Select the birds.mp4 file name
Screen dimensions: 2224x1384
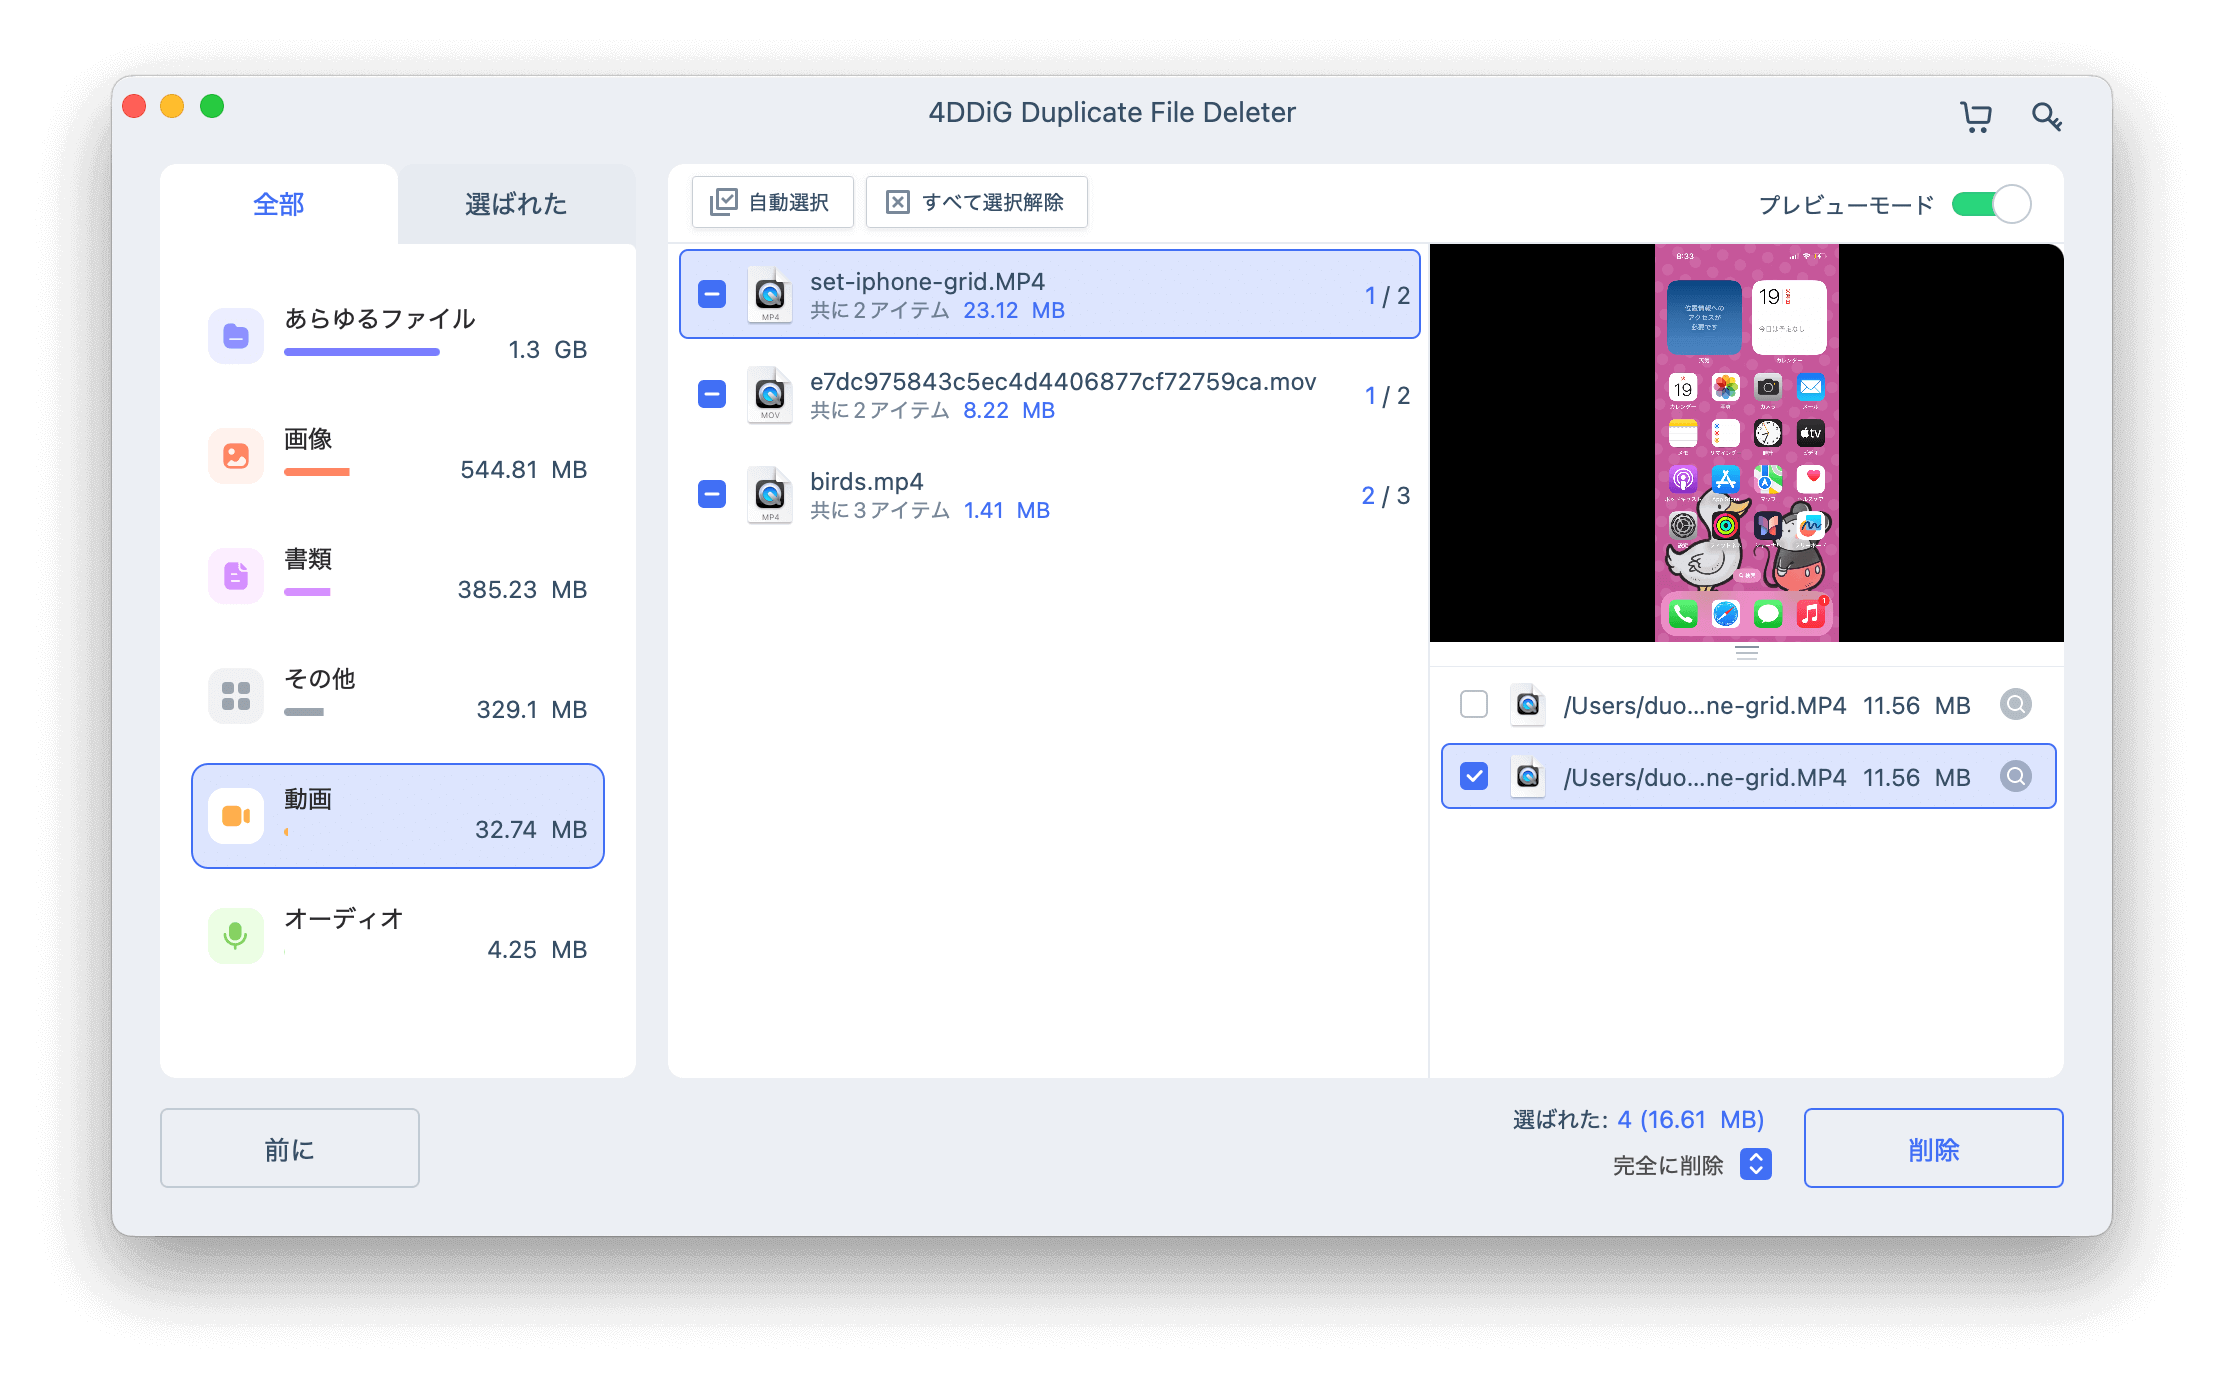(x=867, y=482)
